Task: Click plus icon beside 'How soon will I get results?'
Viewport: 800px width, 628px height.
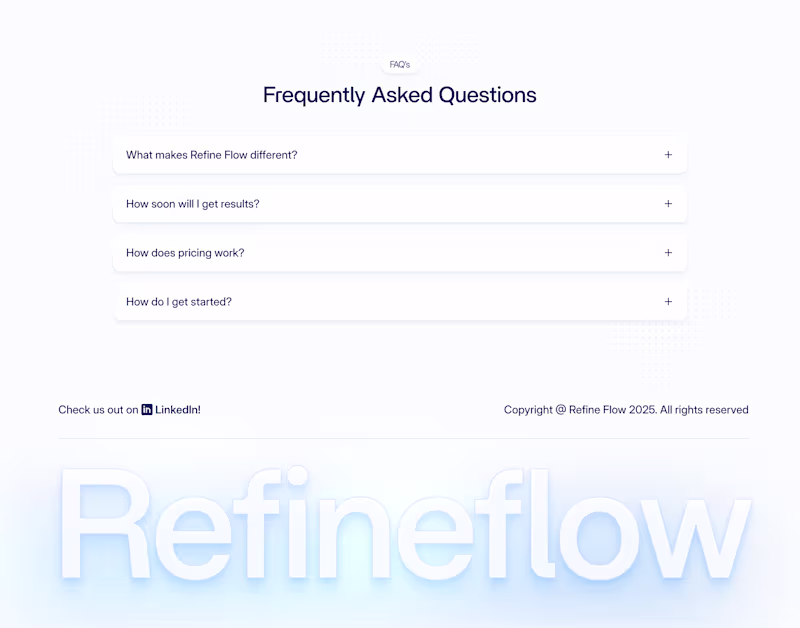Action: [668, 204]
